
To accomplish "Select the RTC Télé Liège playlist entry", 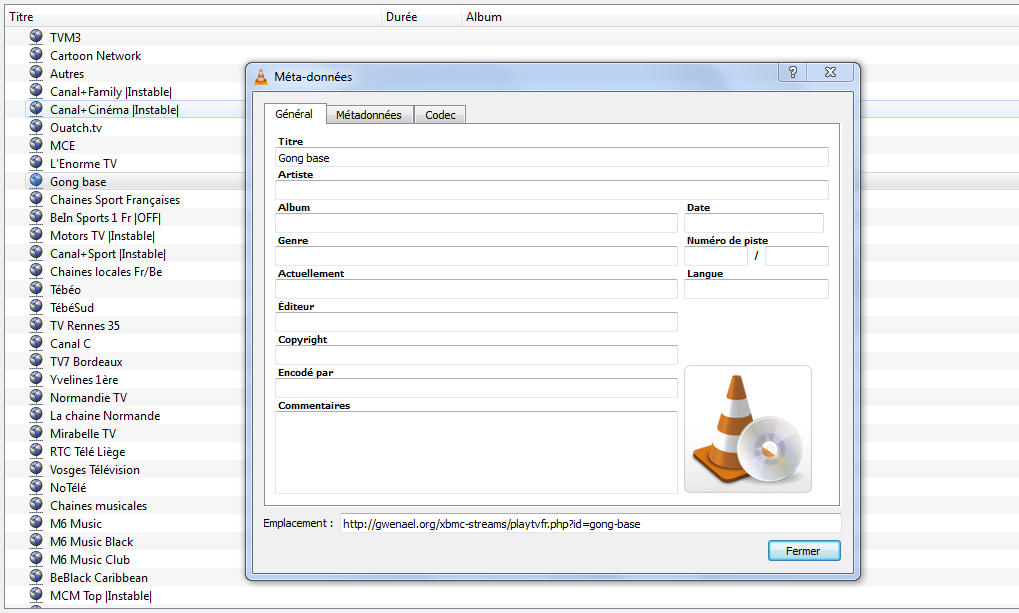I will tap(88, 452).
